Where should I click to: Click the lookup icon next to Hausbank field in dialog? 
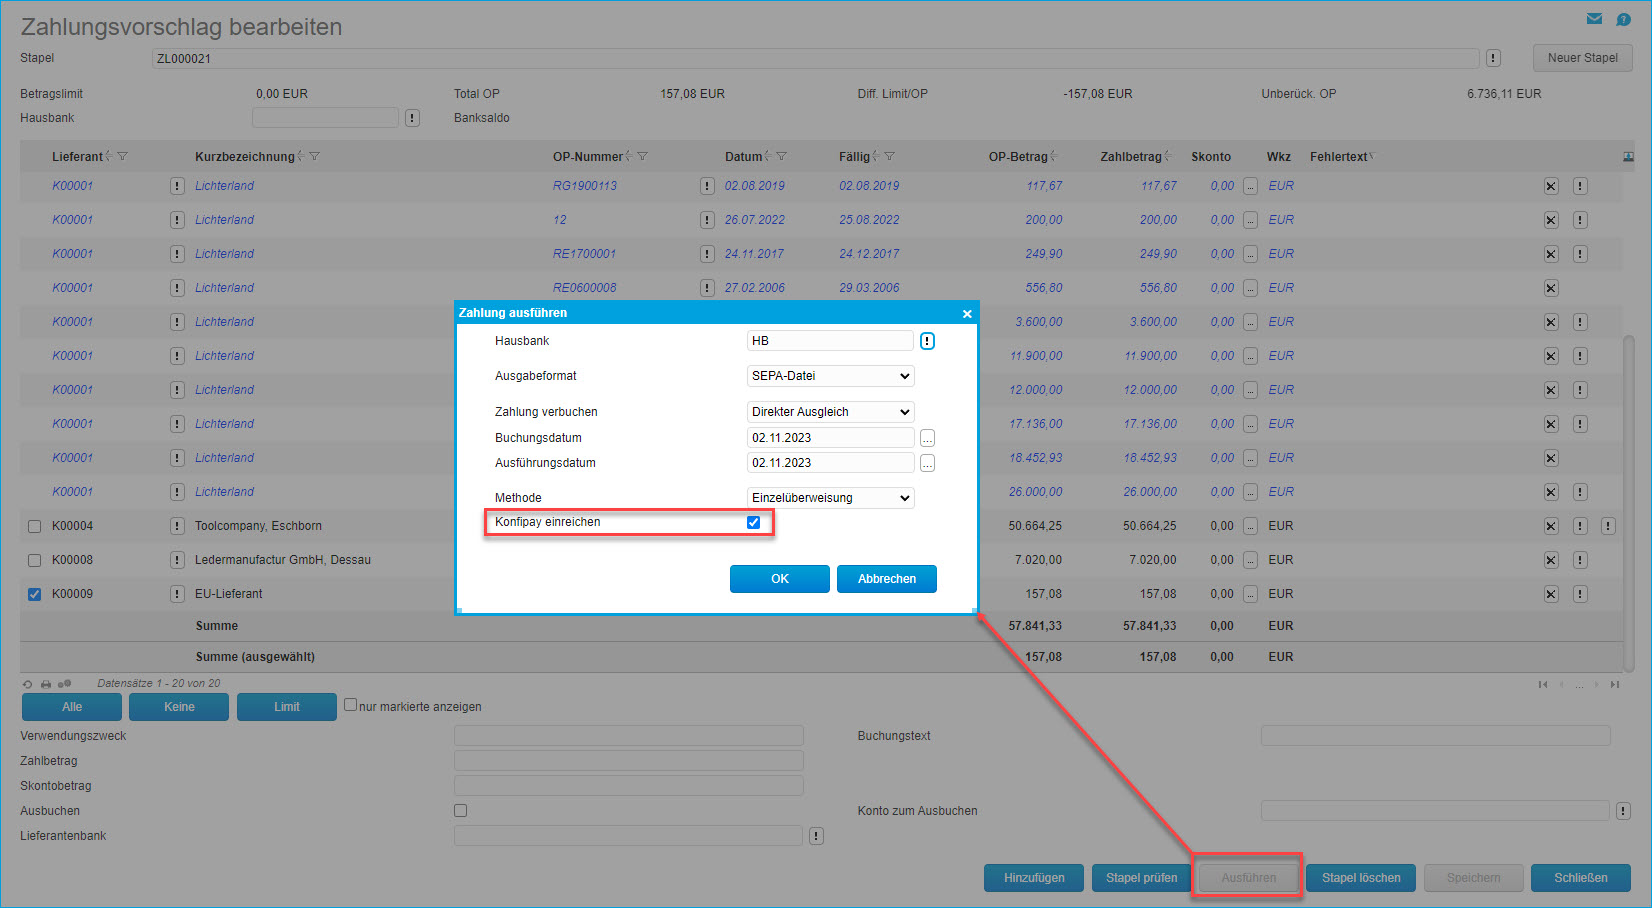pos(927,341)
